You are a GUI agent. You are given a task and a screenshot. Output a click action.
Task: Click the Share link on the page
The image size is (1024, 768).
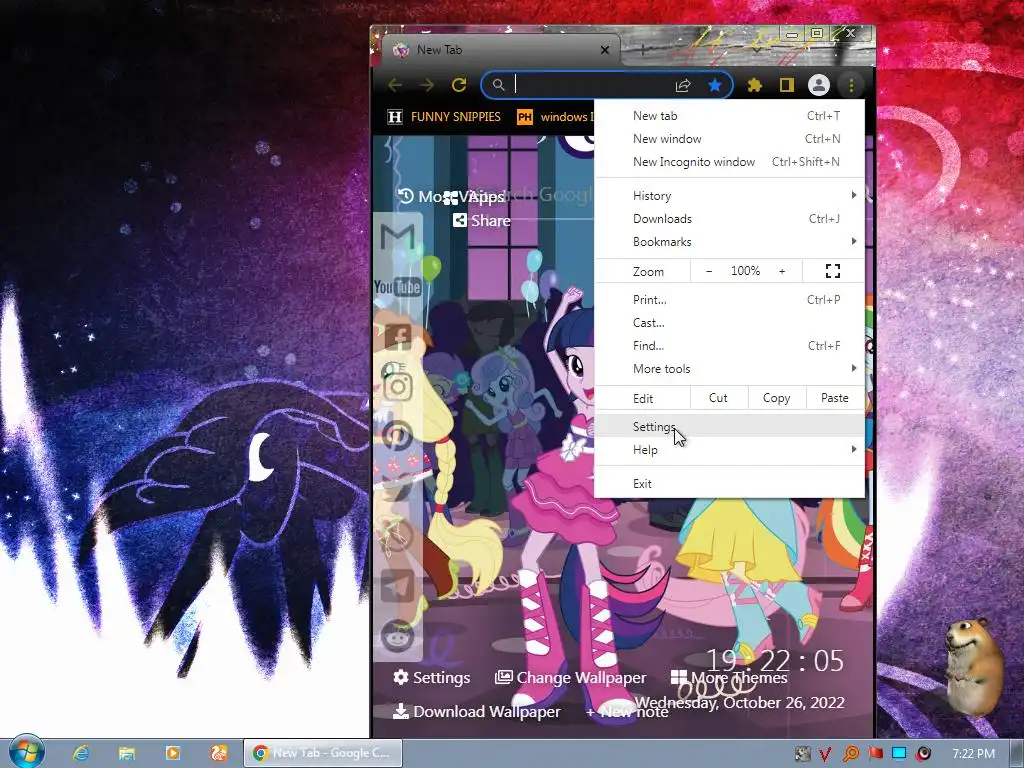[x=482, y=221]
